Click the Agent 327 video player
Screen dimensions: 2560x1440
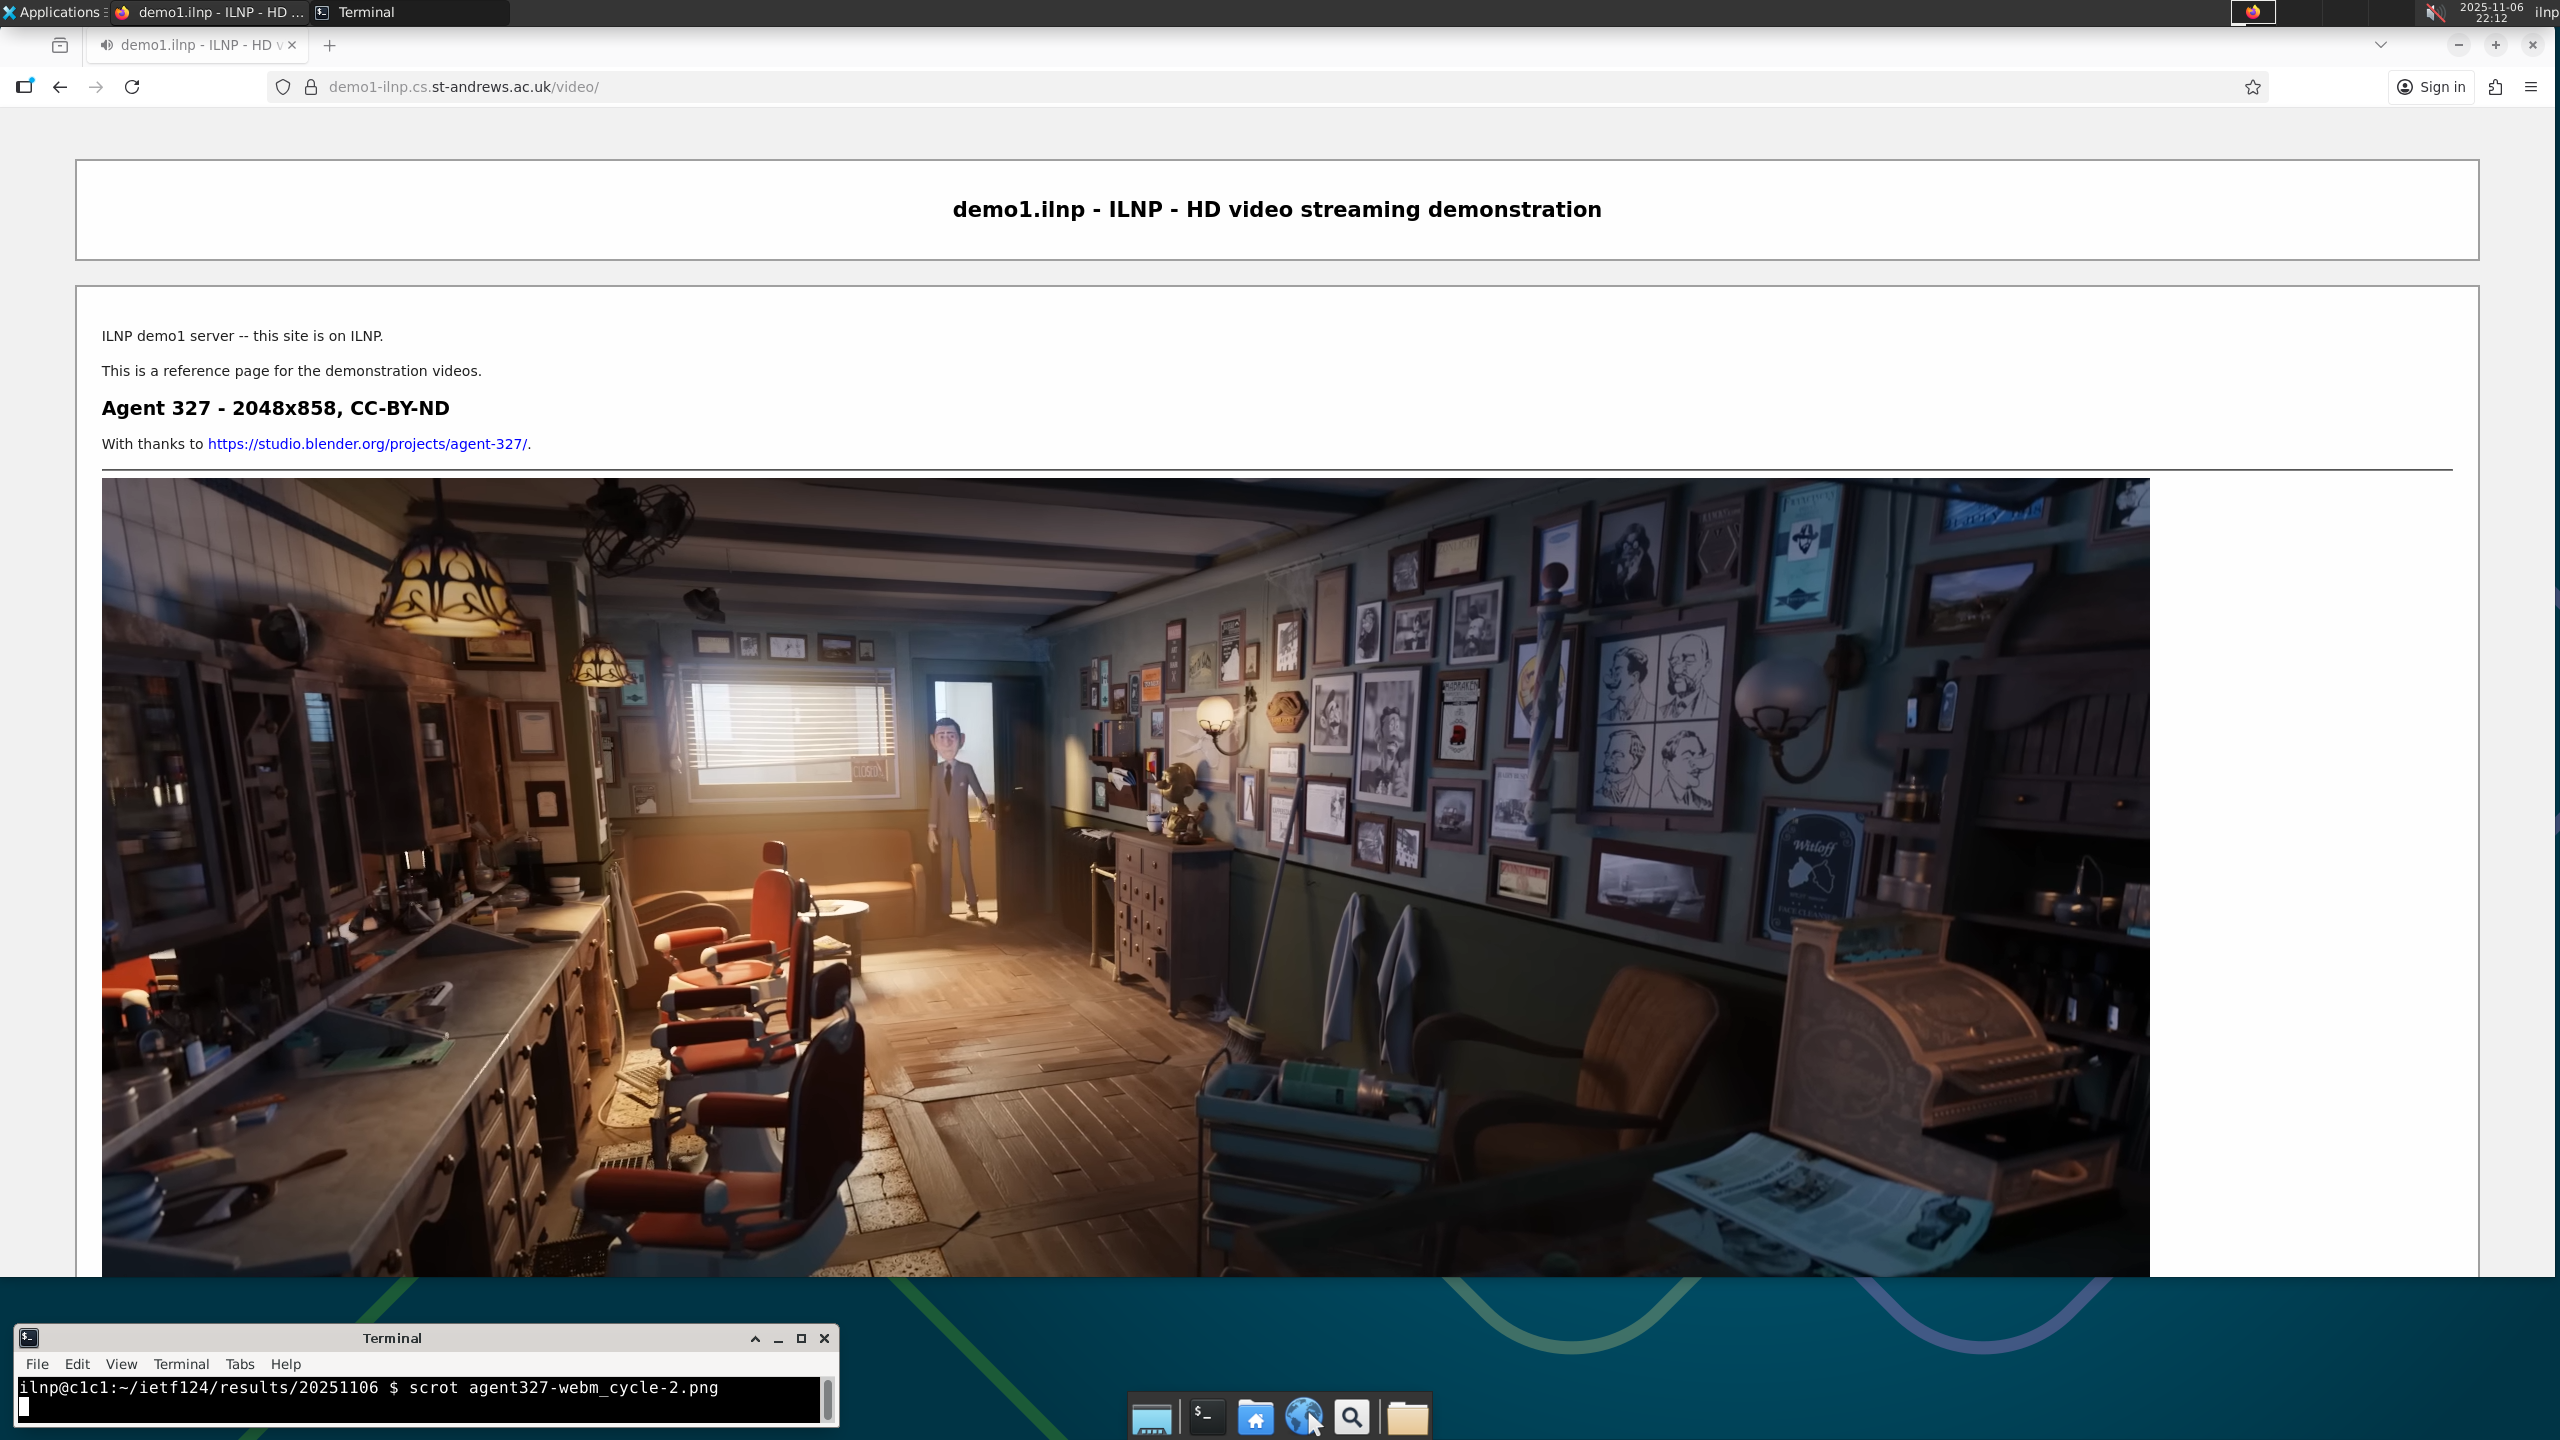pos(1125,877)
